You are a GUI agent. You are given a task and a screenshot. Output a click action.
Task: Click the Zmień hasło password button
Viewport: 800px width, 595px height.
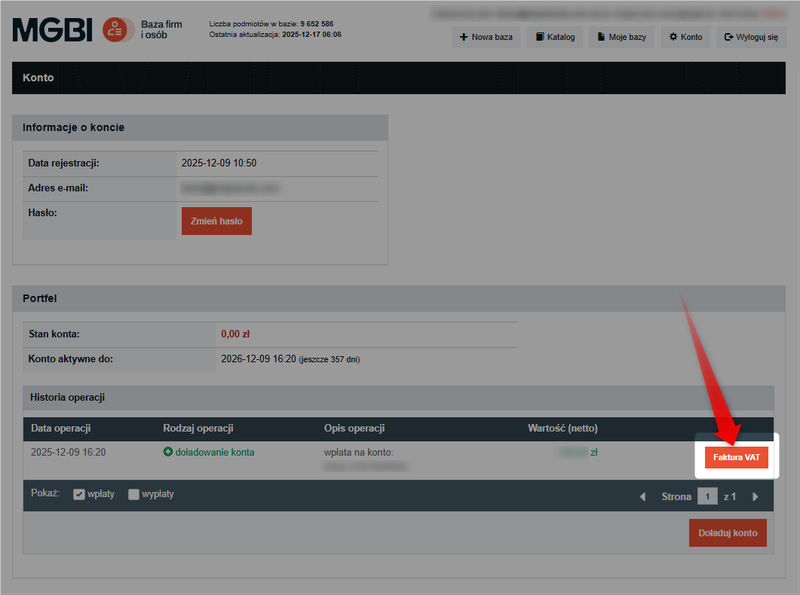[216, 221]
